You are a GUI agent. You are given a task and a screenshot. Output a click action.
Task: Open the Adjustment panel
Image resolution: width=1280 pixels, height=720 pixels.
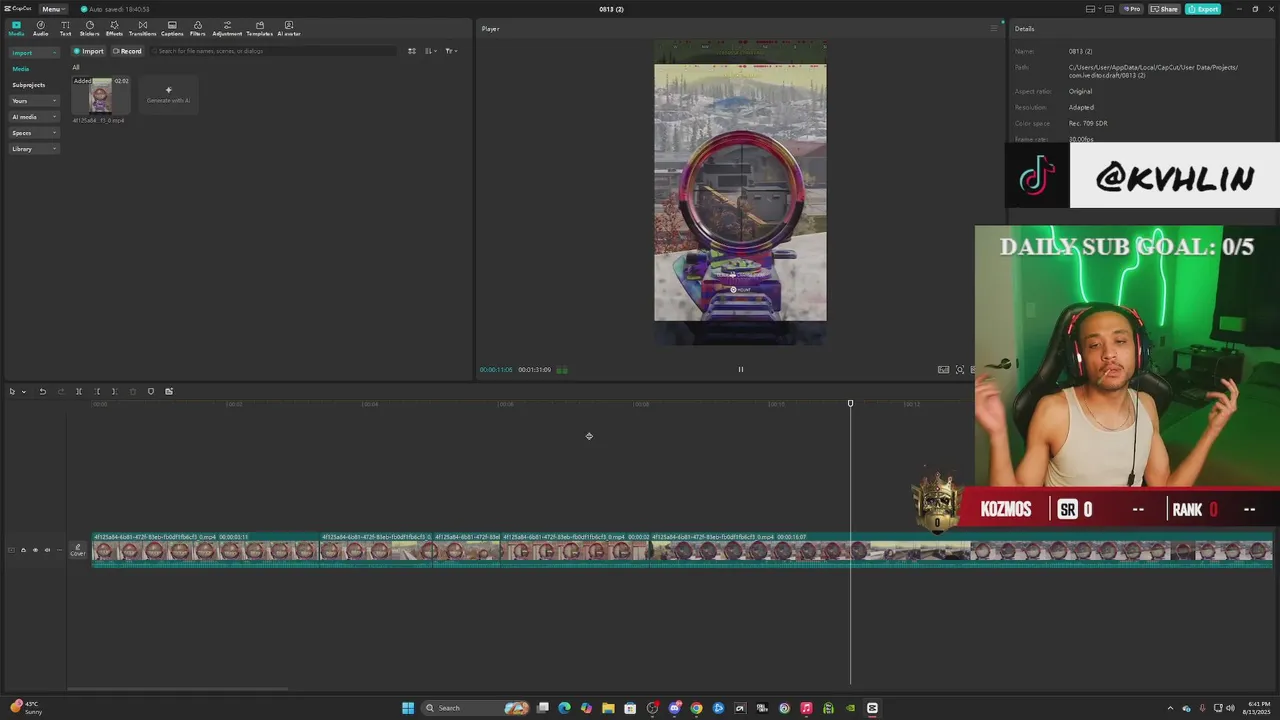[227, 28]
